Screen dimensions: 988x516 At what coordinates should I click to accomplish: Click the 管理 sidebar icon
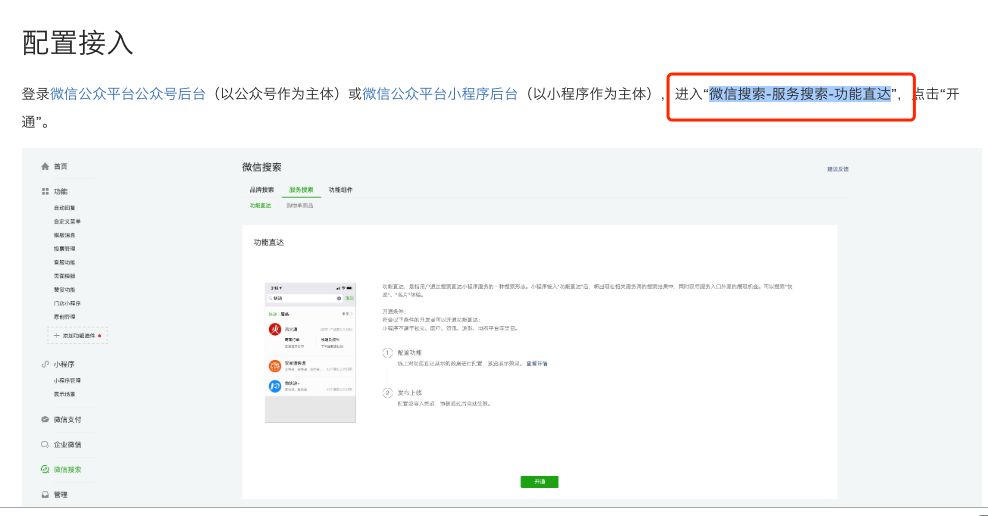(45, 495)
